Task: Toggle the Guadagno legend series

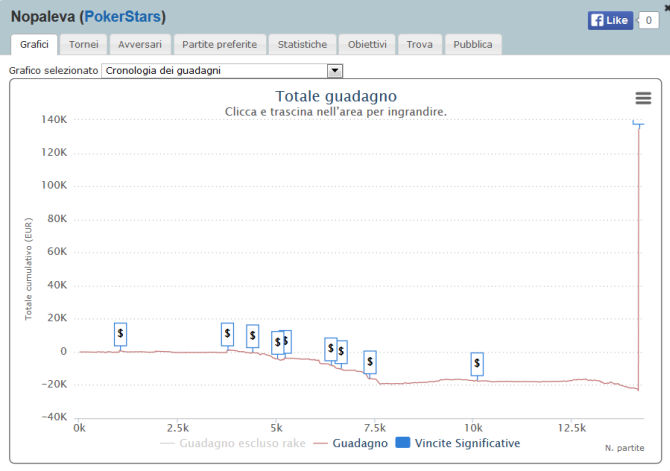Action: tap(351, 443)
